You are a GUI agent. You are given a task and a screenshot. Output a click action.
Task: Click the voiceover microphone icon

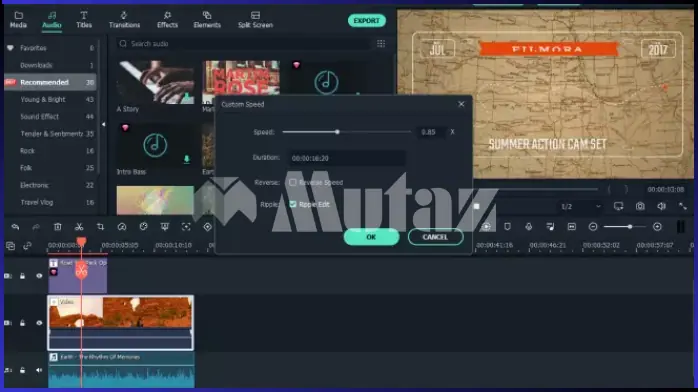tap(528, 227)
